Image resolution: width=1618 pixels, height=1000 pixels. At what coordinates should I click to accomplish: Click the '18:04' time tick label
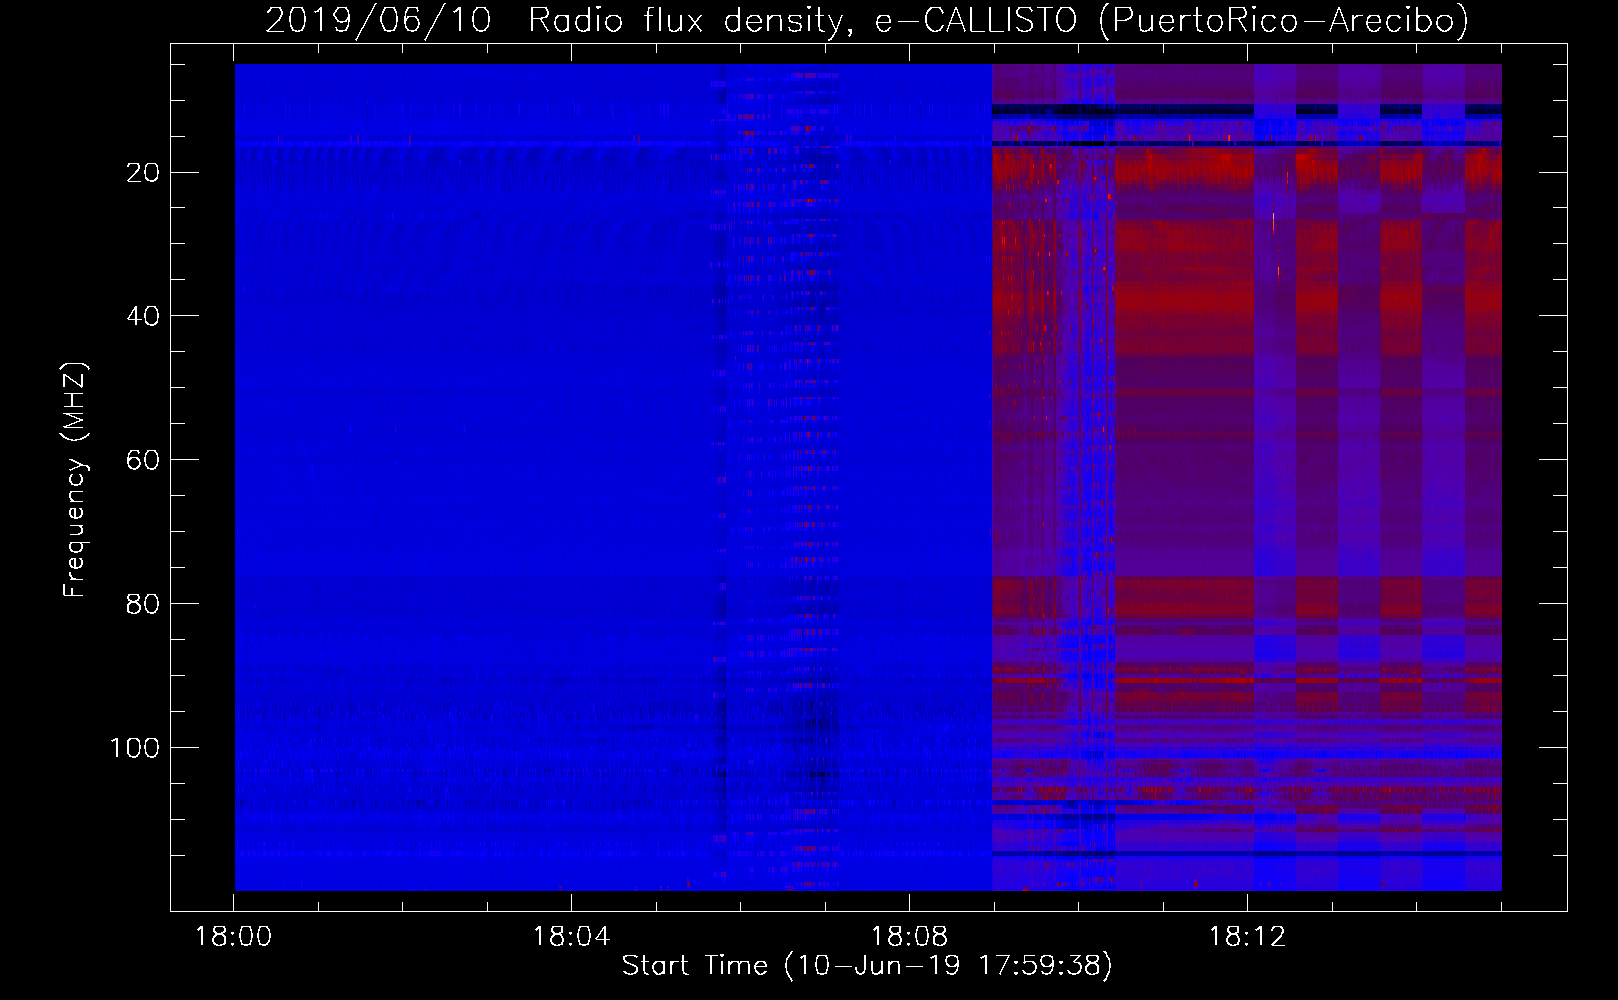coord(571,937)
